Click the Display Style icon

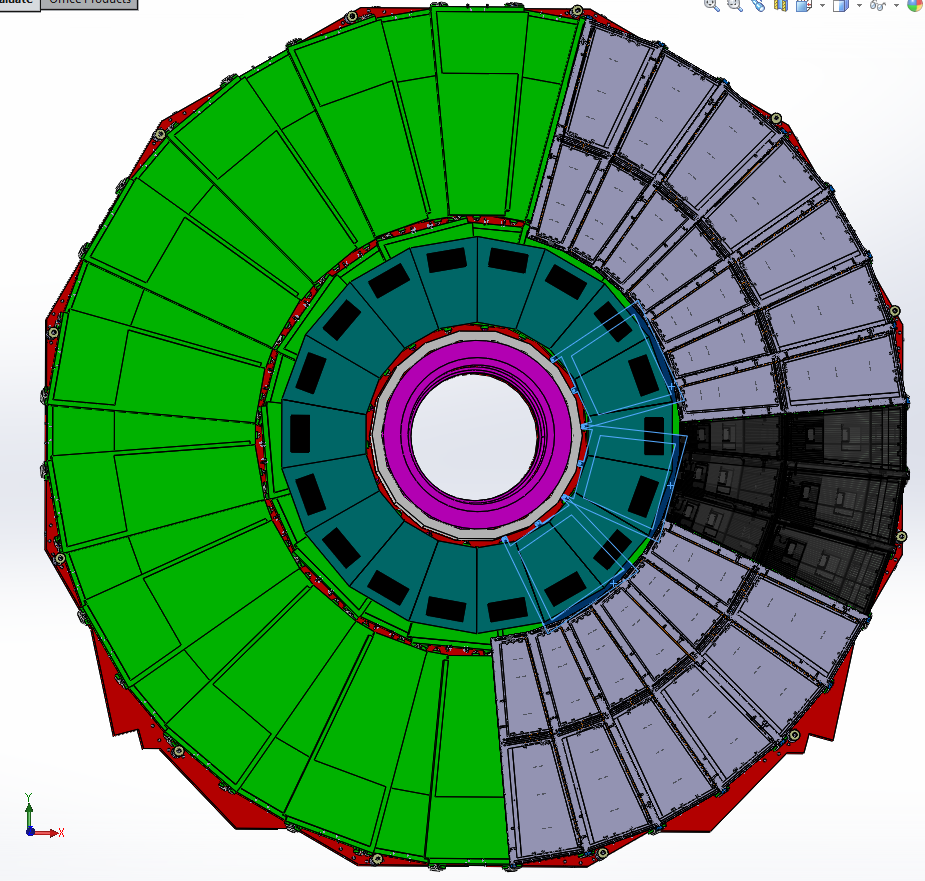(x=841, y=4)
